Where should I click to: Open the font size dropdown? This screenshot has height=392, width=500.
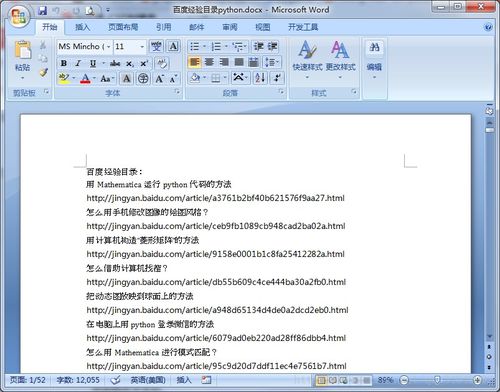[x=142, y=47]
